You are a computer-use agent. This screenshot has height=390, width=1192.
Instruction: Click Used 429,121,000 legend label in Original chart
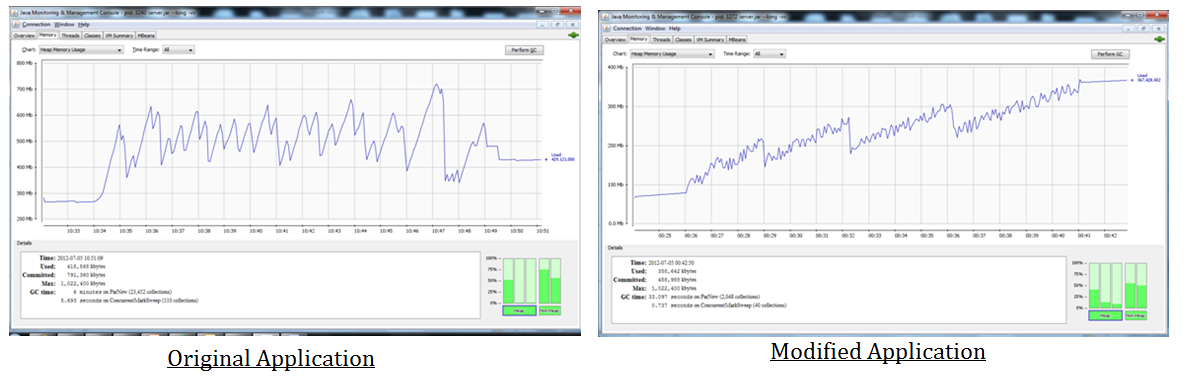(x=562, y=157)
